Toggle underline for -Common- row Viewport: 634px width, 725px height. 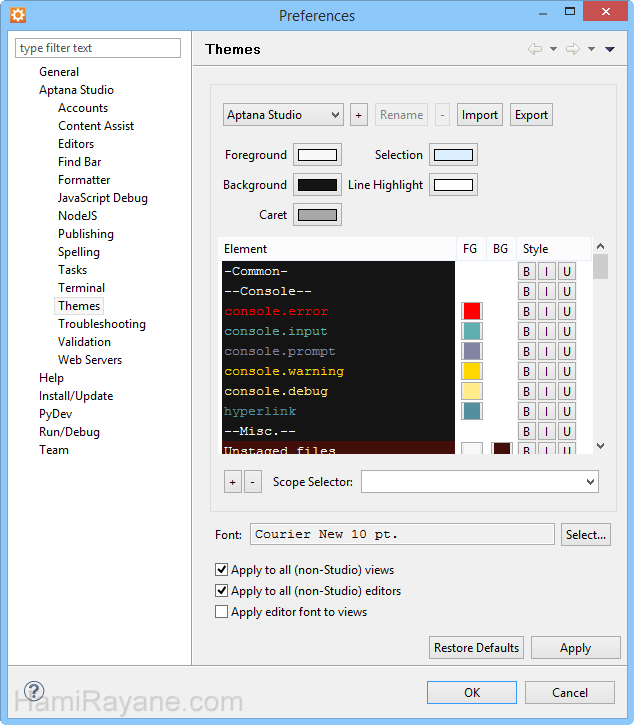pos(566,271)
